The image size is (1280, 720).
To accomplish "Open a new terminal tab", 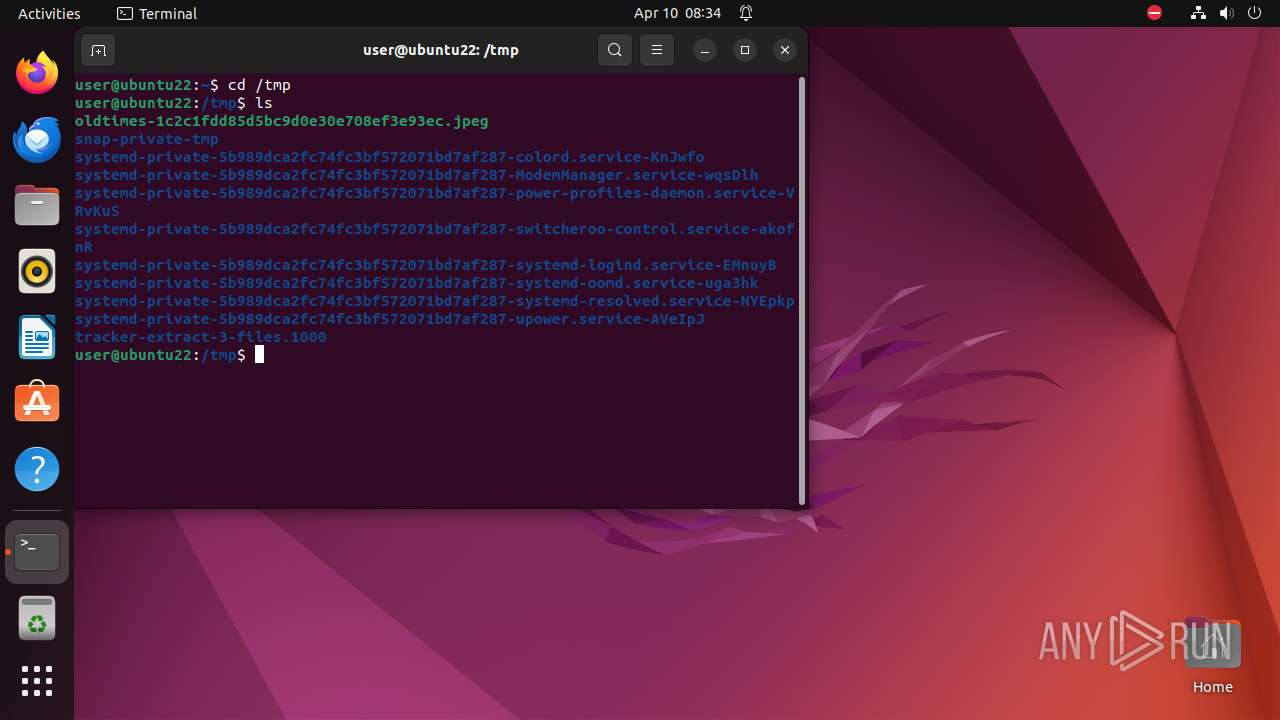I will 98,50.
